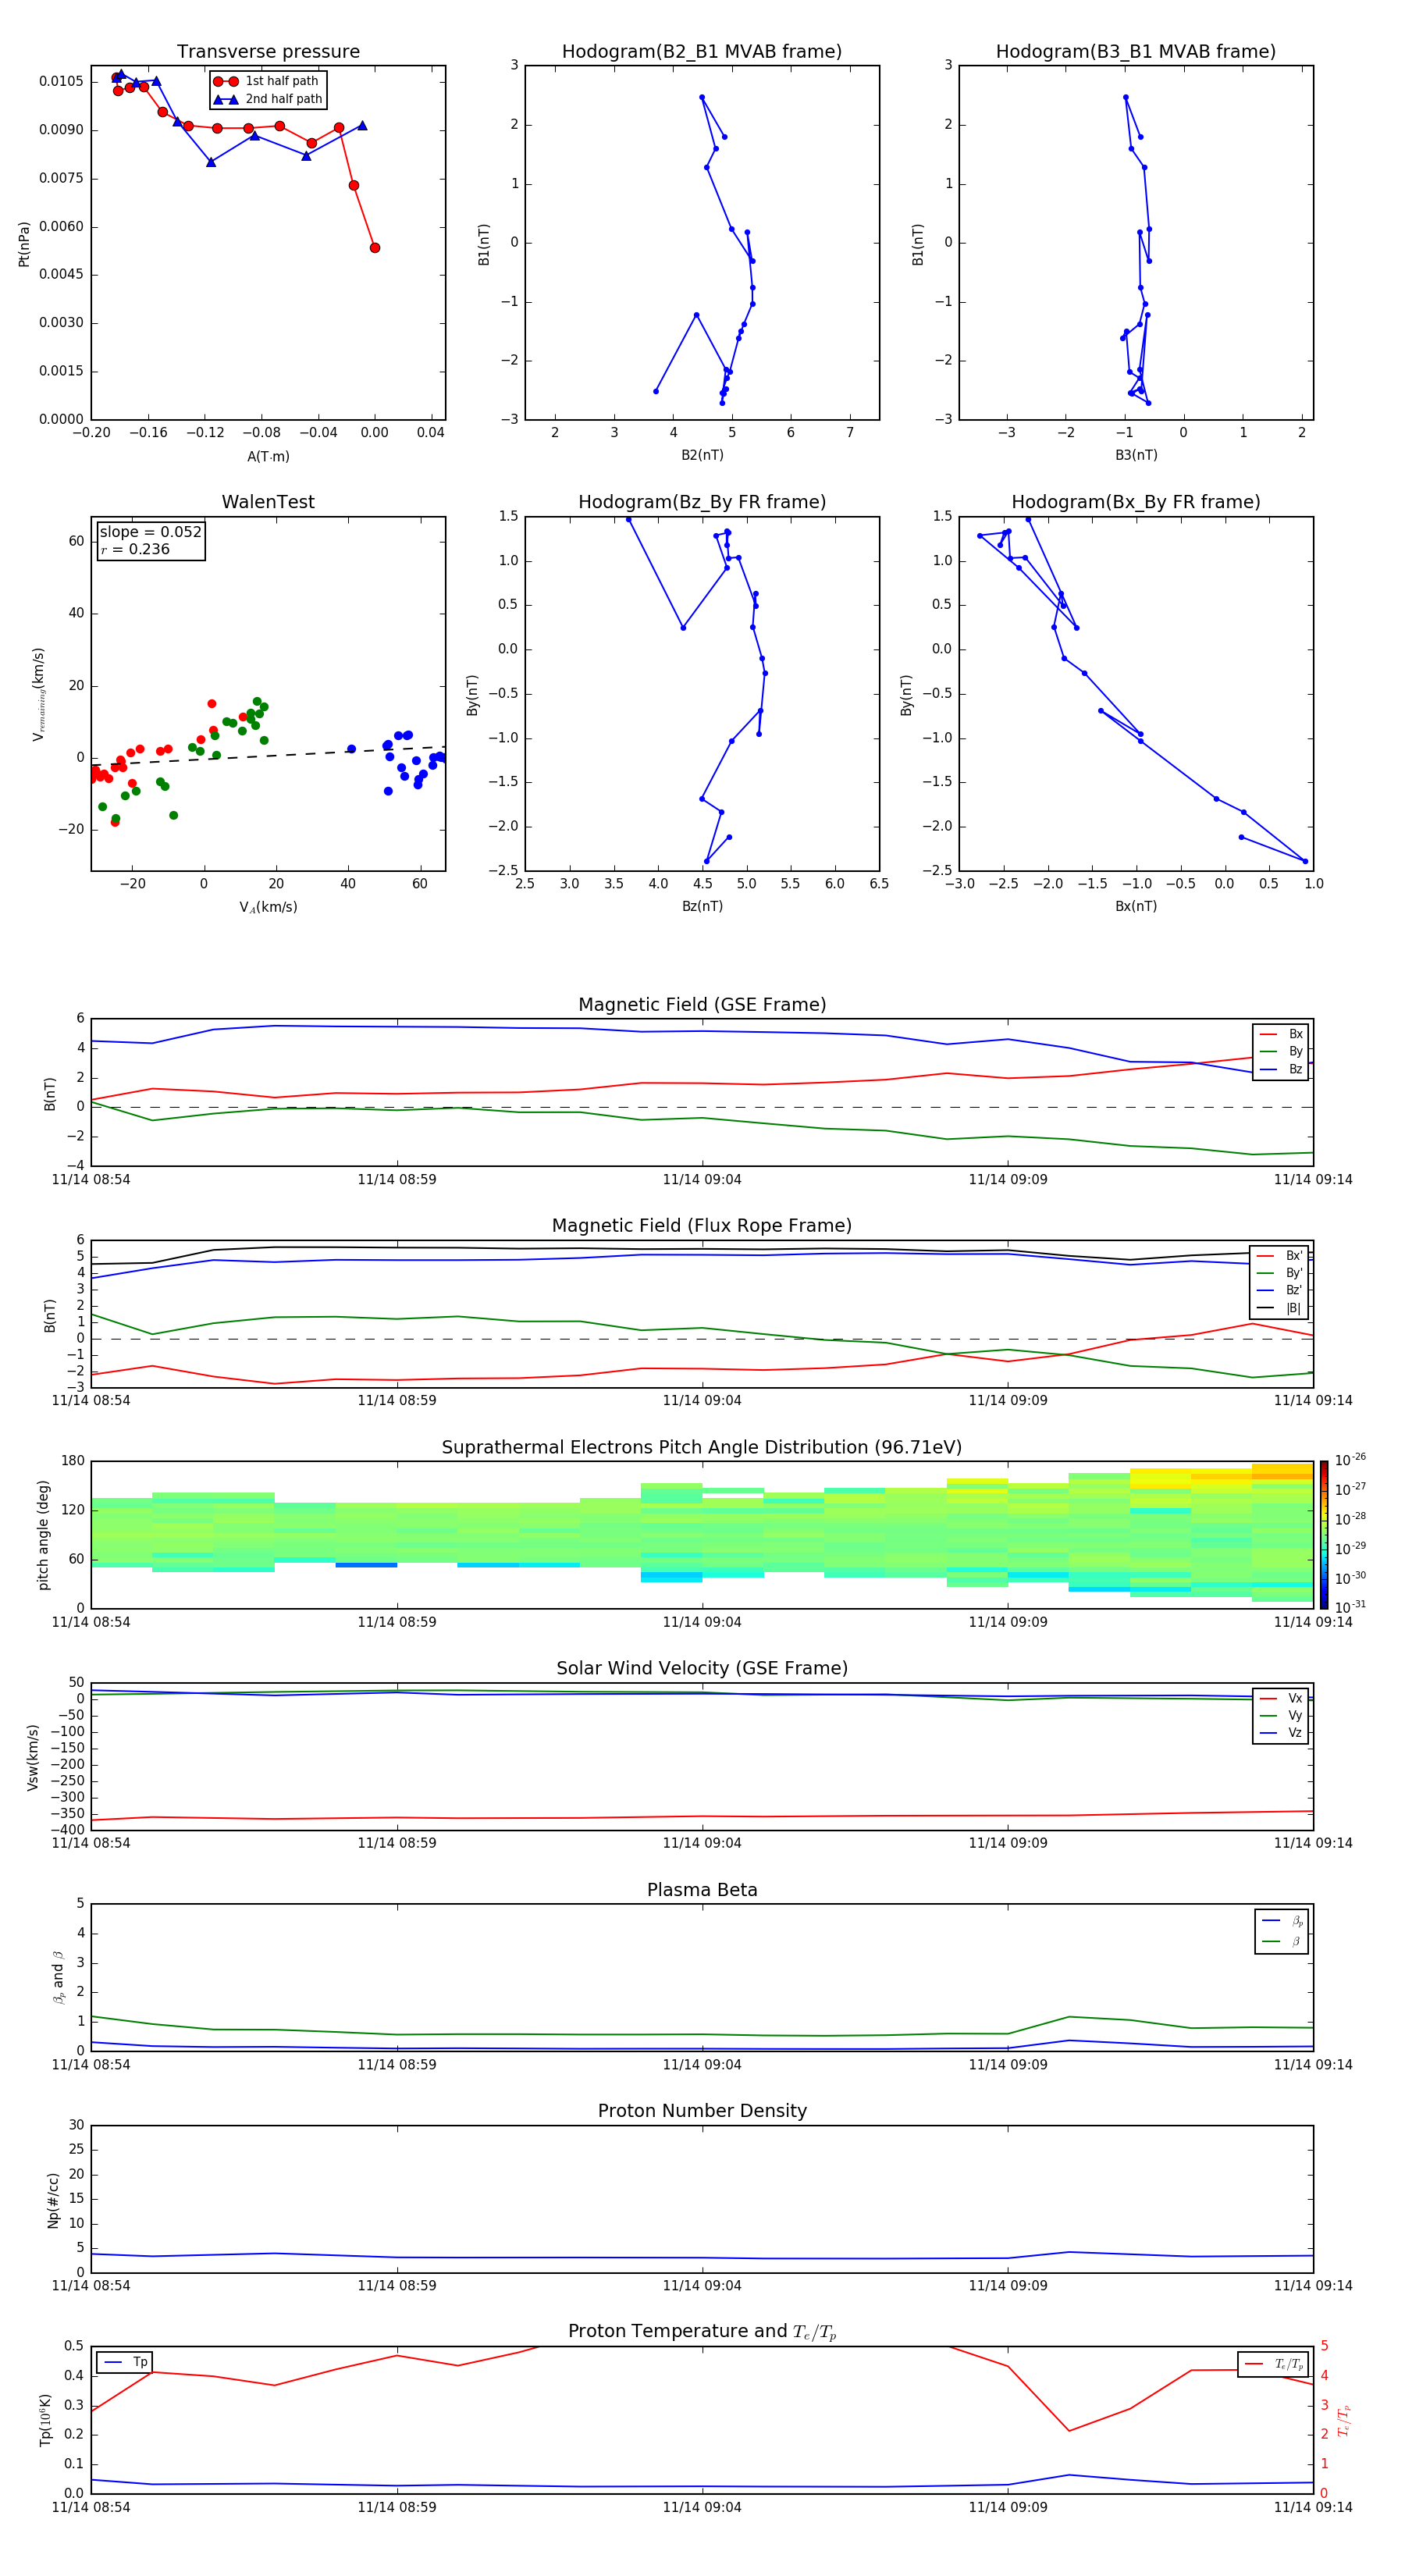This screenshot has height=2576, width=1405.
Task: Click "11/14 09:04" tick under Plasma Beta plot
Action: (x=702, y=2065)
